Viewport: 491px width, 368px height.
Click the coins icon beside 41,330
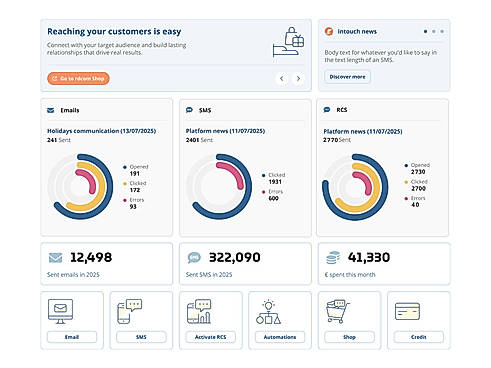tap(333, 258)
